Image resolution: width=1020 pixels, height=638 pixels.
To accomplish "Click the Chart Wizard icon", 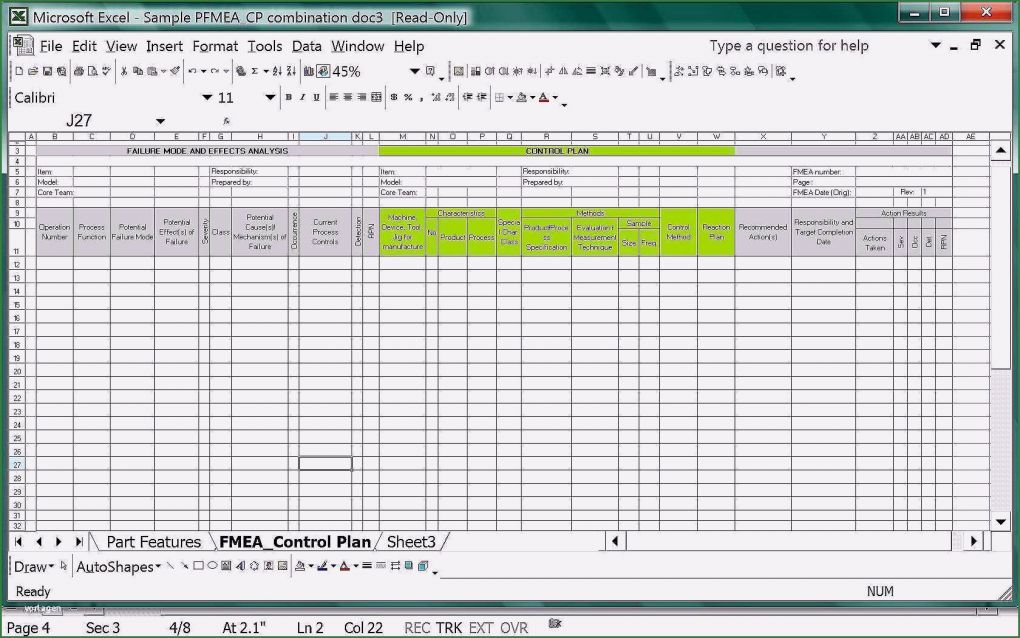I will 308,72.
